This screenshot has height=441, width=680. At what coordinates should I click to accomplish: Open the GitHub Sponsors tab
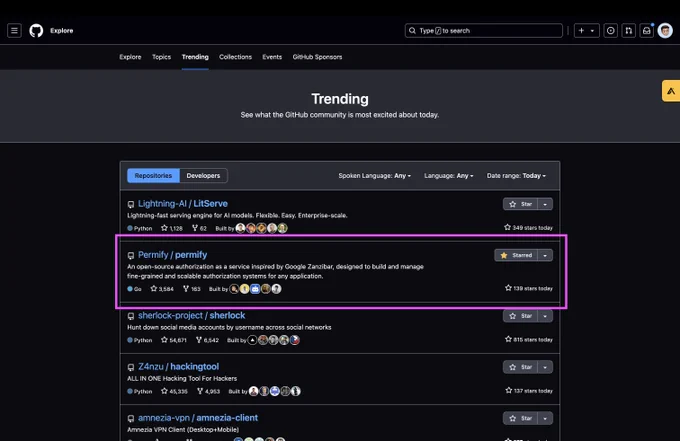(317, 57)
